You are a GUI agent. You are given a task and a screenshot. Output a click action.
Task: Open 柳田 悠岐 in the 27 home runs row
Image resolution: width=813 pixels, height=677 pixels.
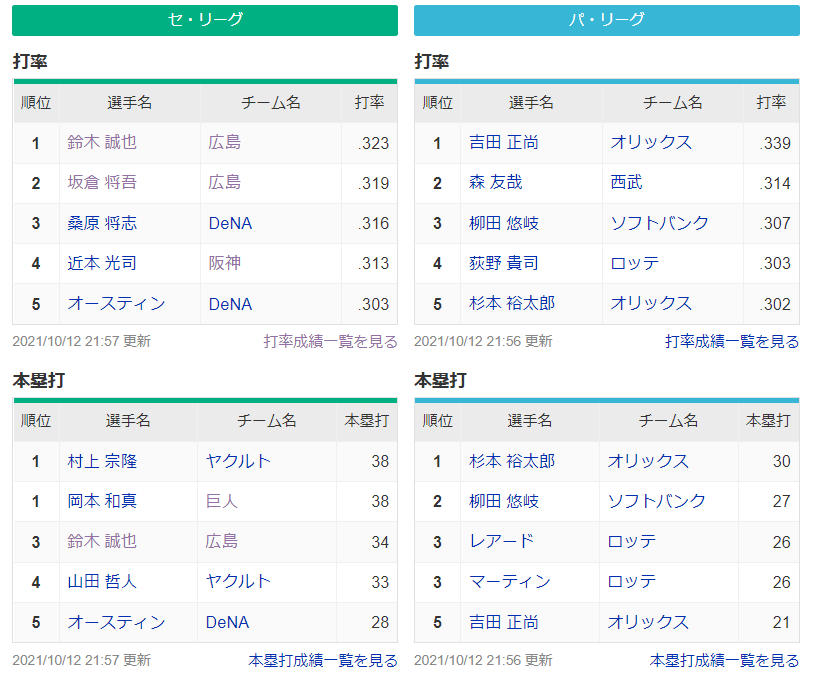tap(504, 501)
